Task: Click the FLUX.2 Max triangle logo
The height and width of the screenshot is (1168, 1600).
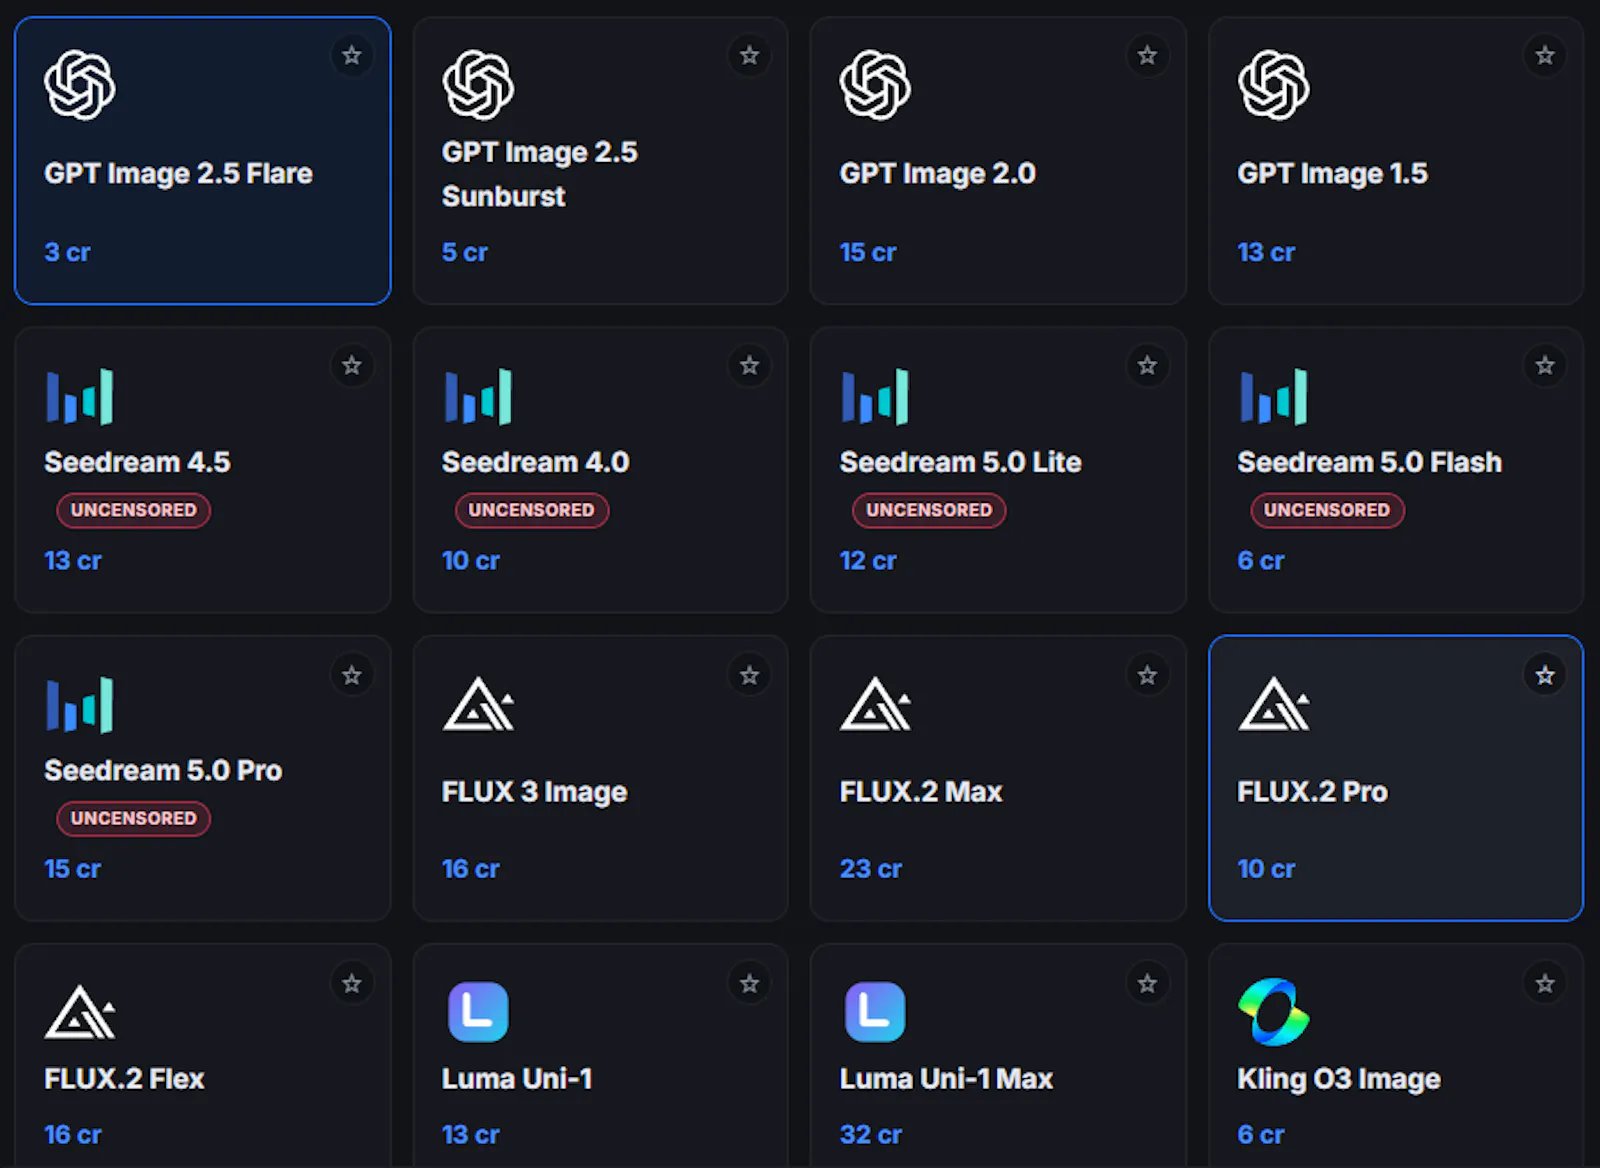Action: pyautogui.click(x=875, y=704)
